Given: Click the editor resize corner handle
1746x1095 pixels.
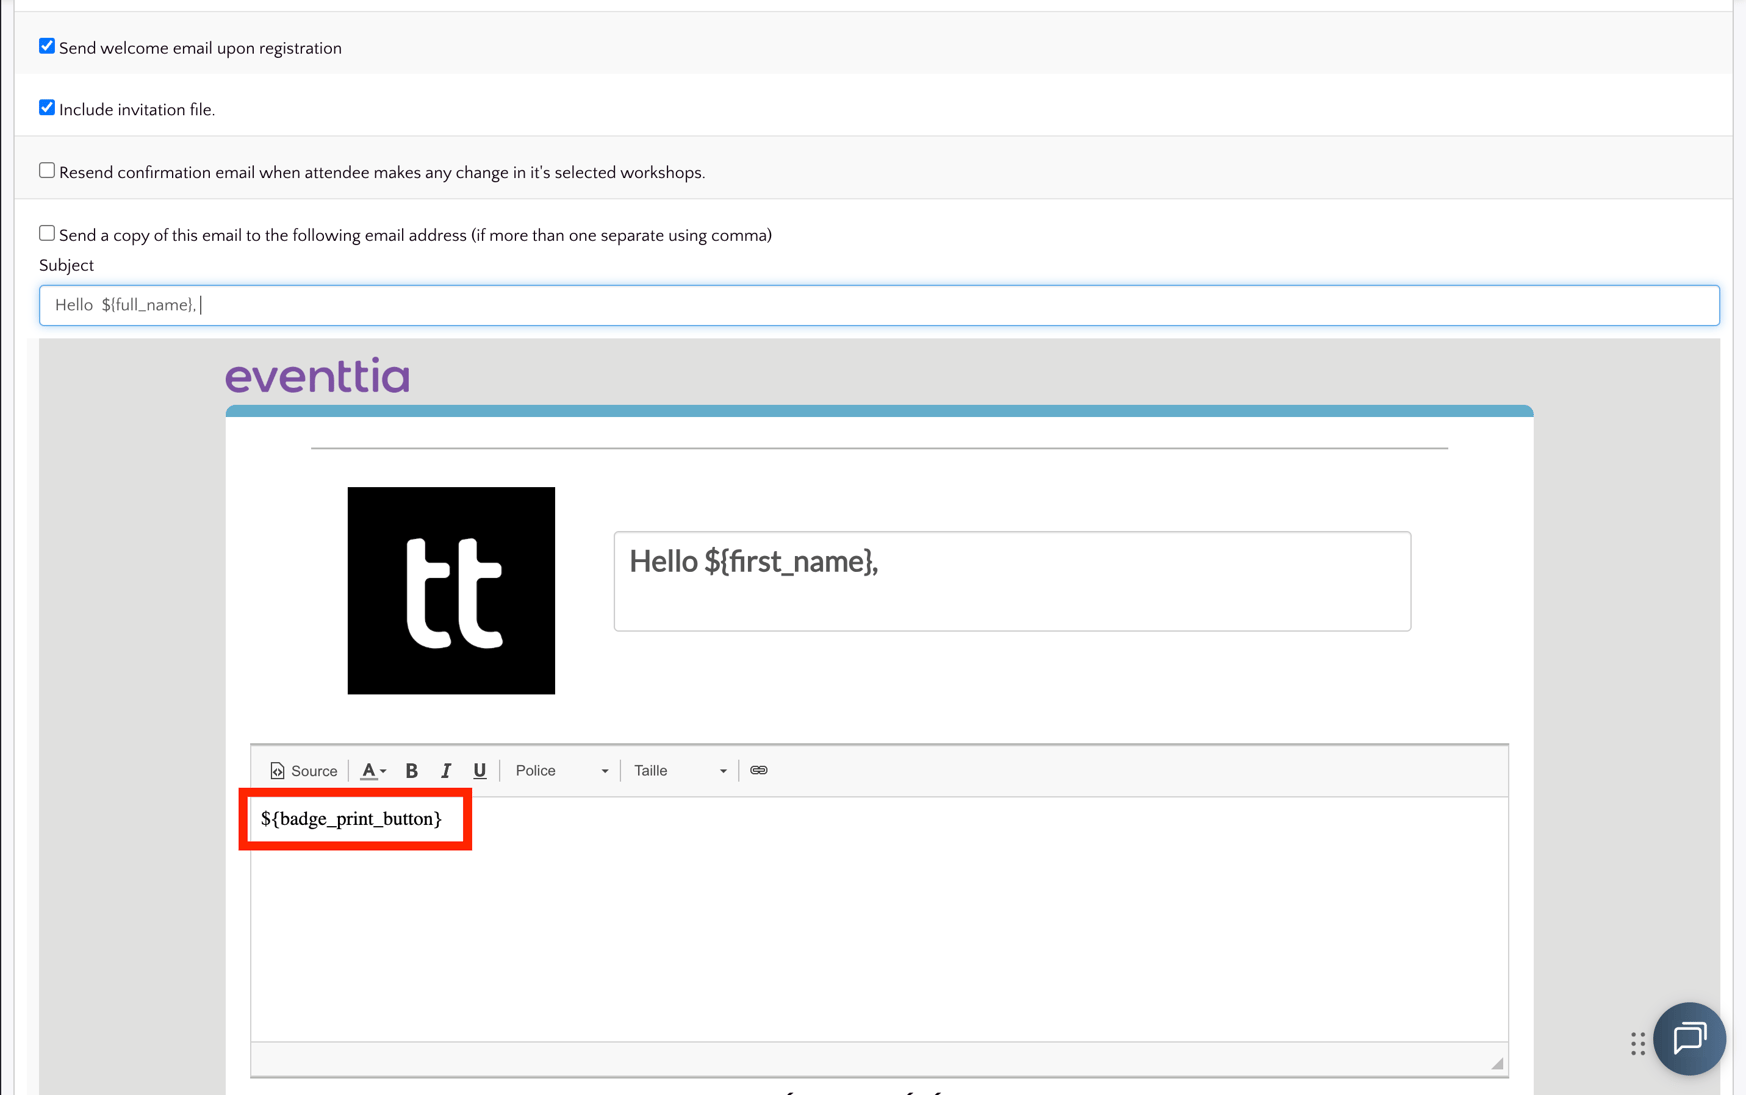Looking at the screenshot, I should click(1497, 1063).
